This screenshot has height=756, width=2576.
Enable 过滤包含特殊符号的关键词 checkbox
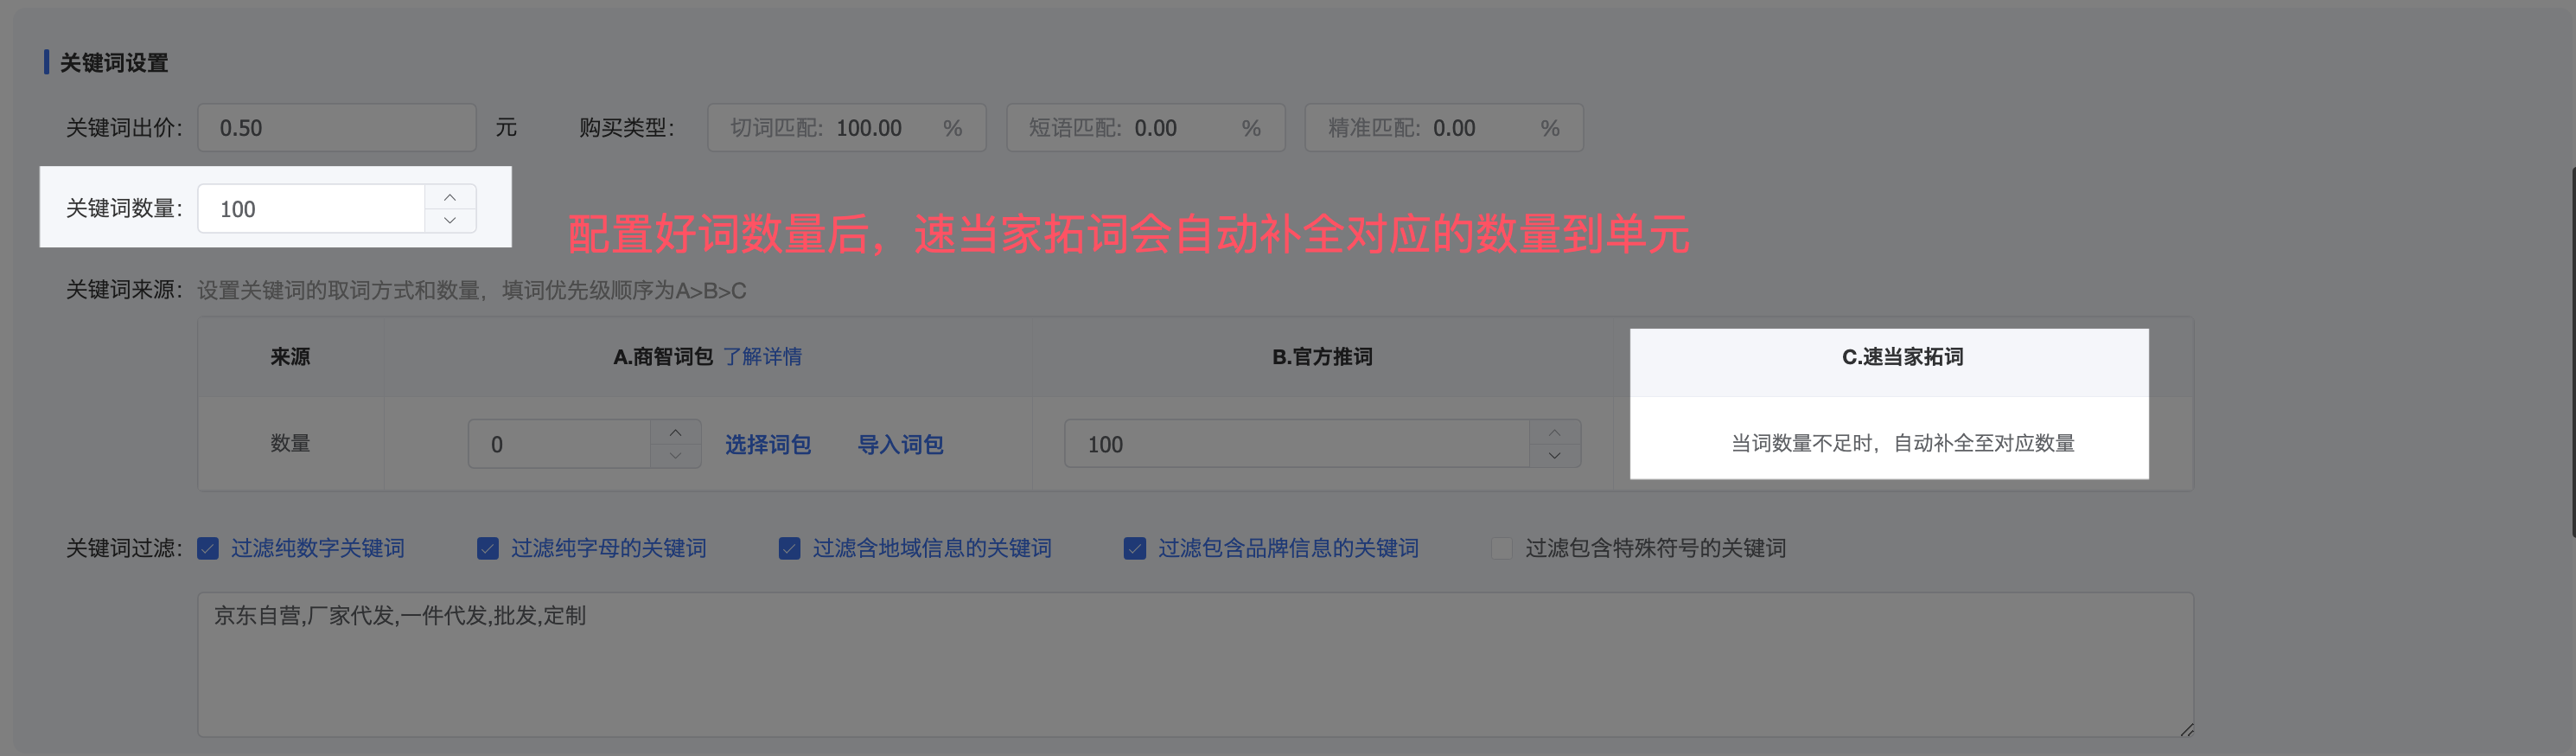click(x=1501, y=548)
